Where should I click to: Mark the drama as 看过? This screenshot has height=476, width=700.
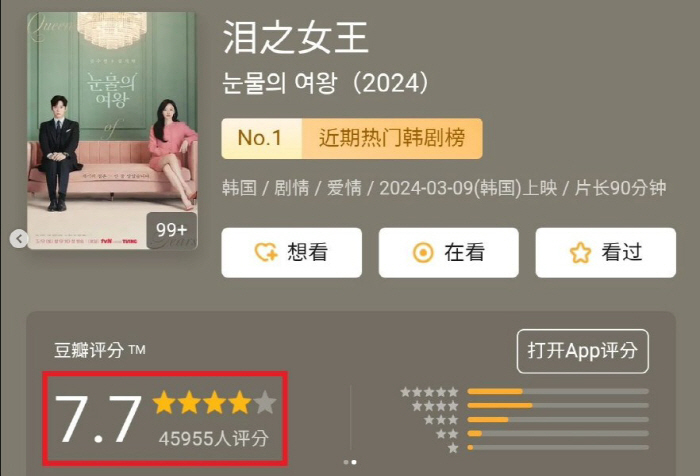coord(606,253)
